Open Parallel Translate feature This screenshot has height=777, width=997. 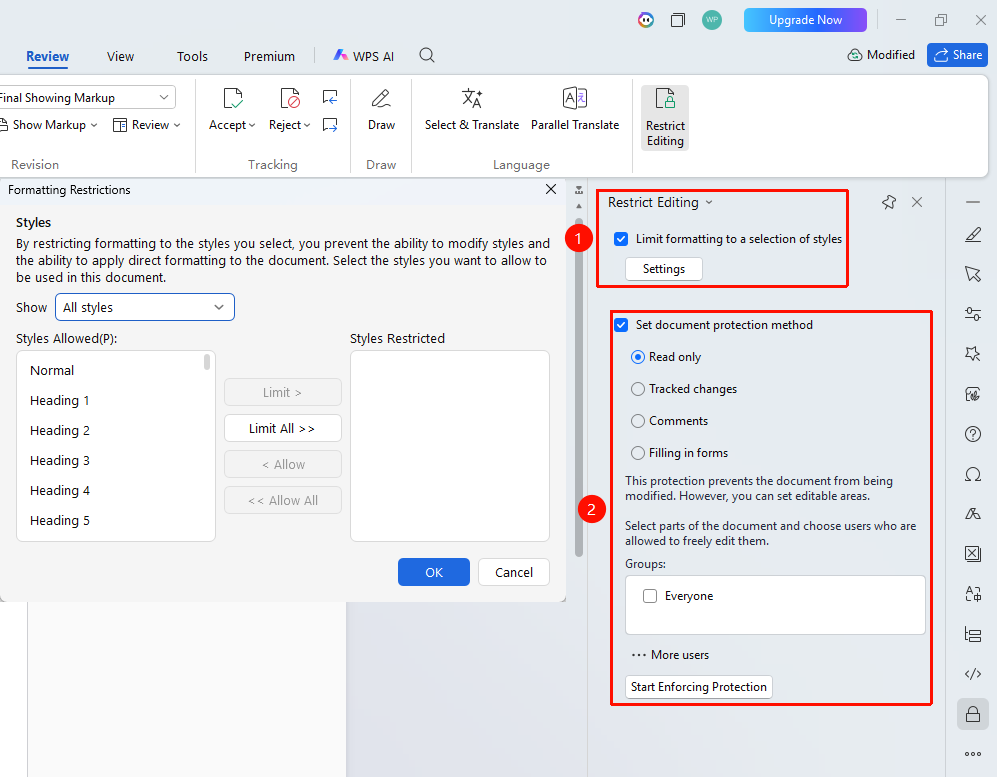575,110
